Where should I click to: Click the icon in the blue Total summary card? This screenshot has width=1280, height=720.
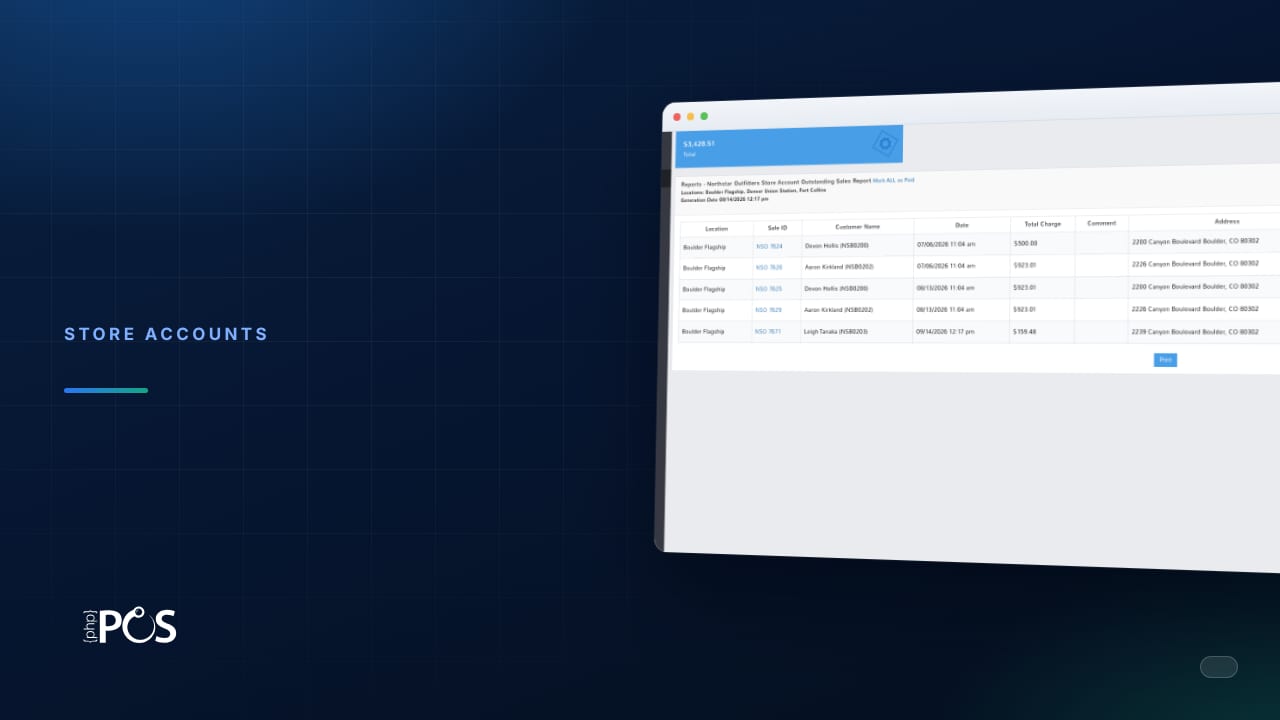point(885,144)
